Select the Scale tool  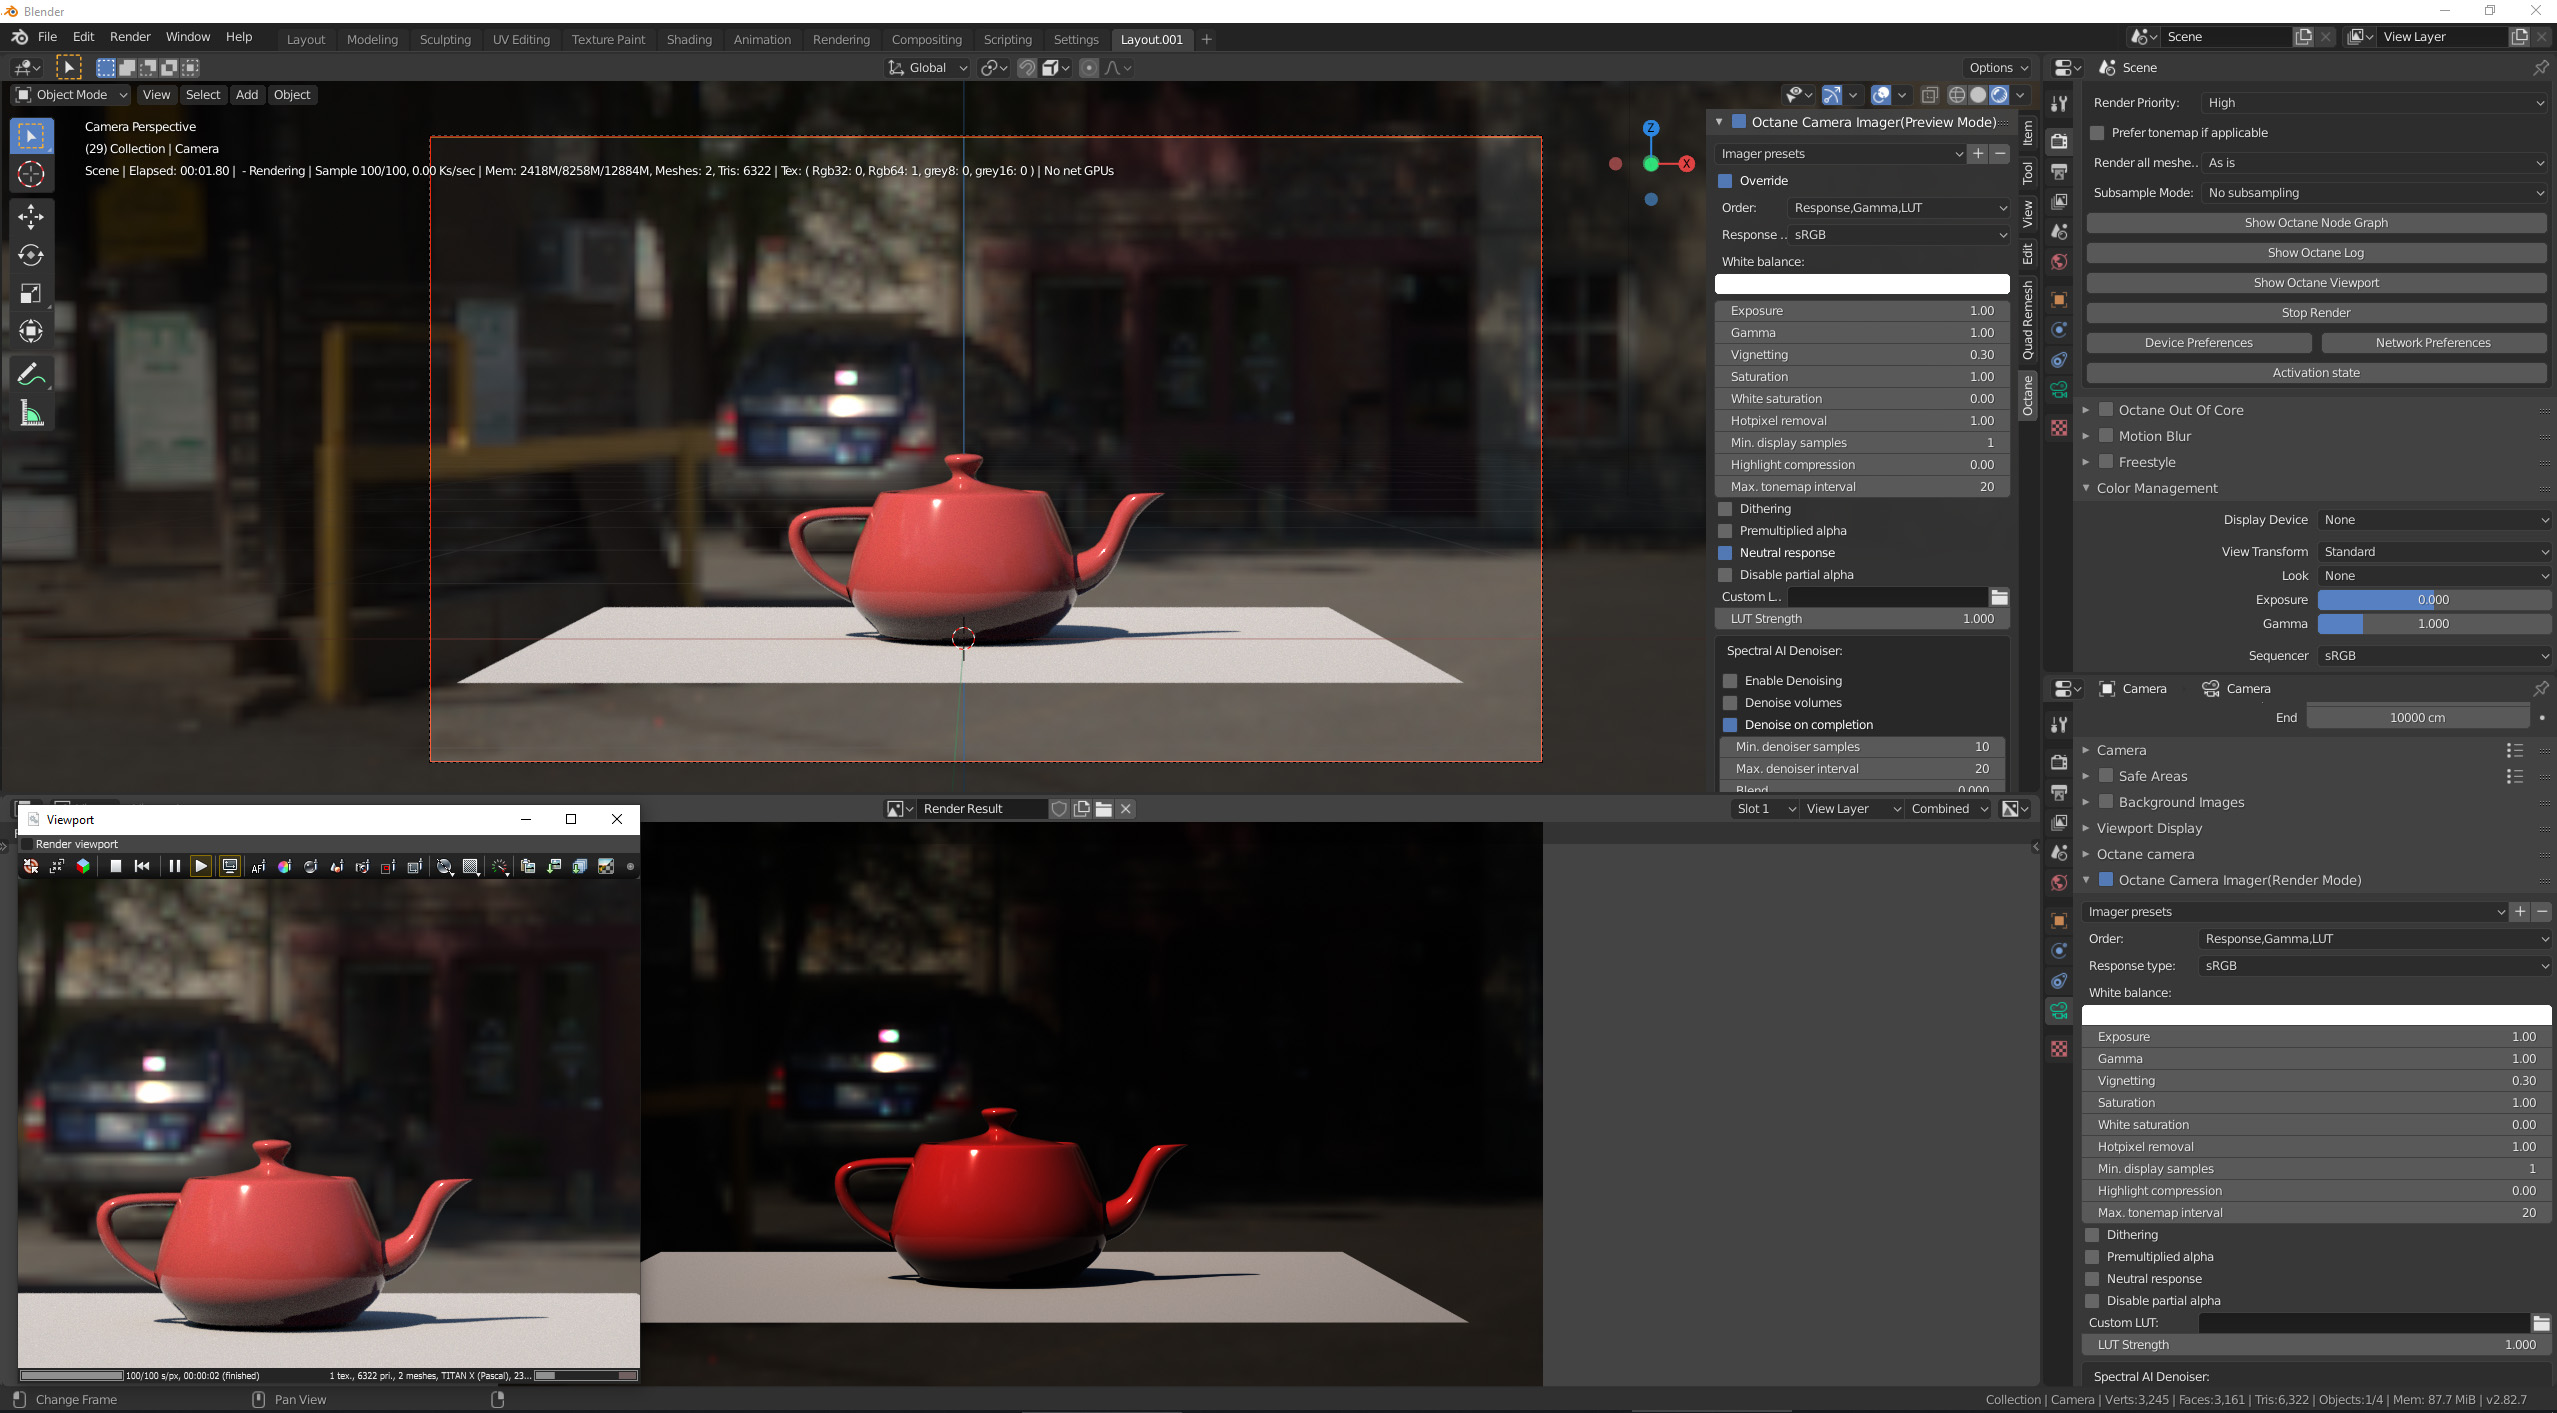pyautogui.click(x=31, y=293)
